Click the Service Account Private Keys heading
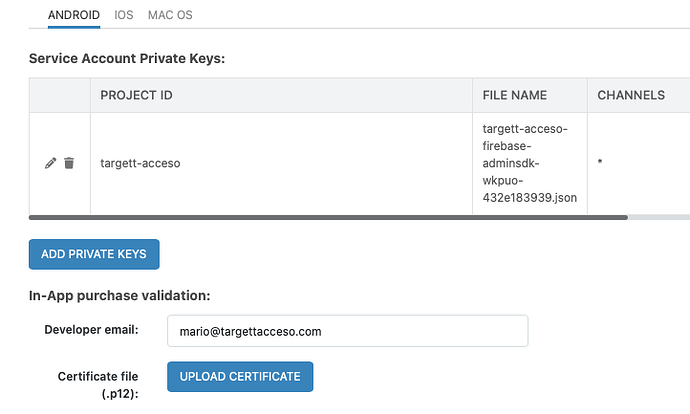This screenshot has height=414, width=690. [x=127, y=58]
